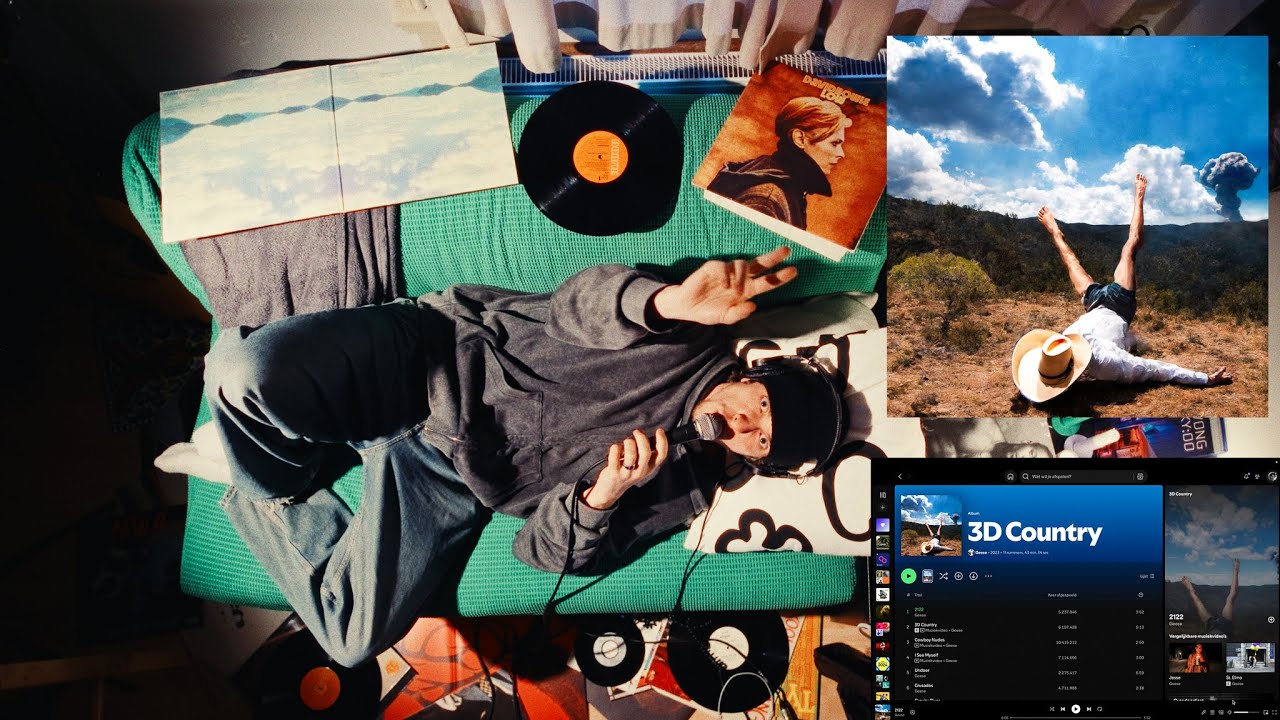This screenshot has width=1280, height=720.
Task: Seek on the playback progress bar
Action: coord(1075,718)
